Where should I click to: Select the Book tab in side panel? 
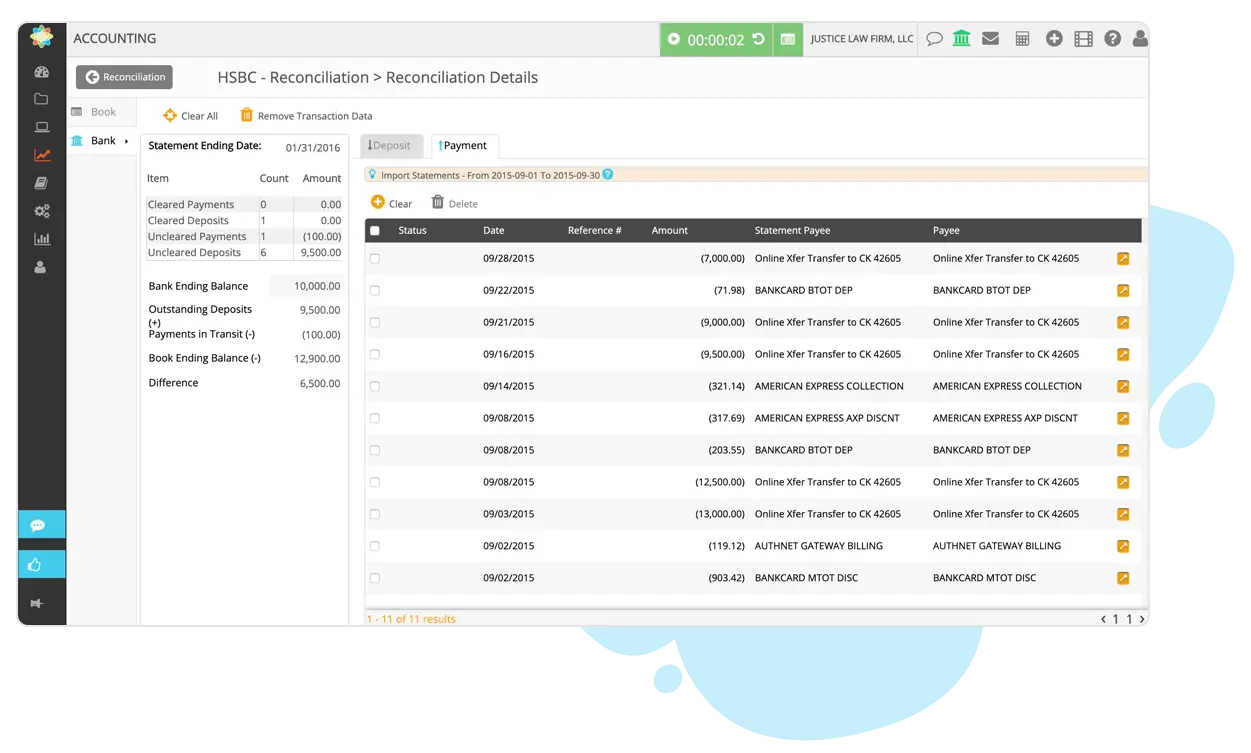click(x=102, y=112)
